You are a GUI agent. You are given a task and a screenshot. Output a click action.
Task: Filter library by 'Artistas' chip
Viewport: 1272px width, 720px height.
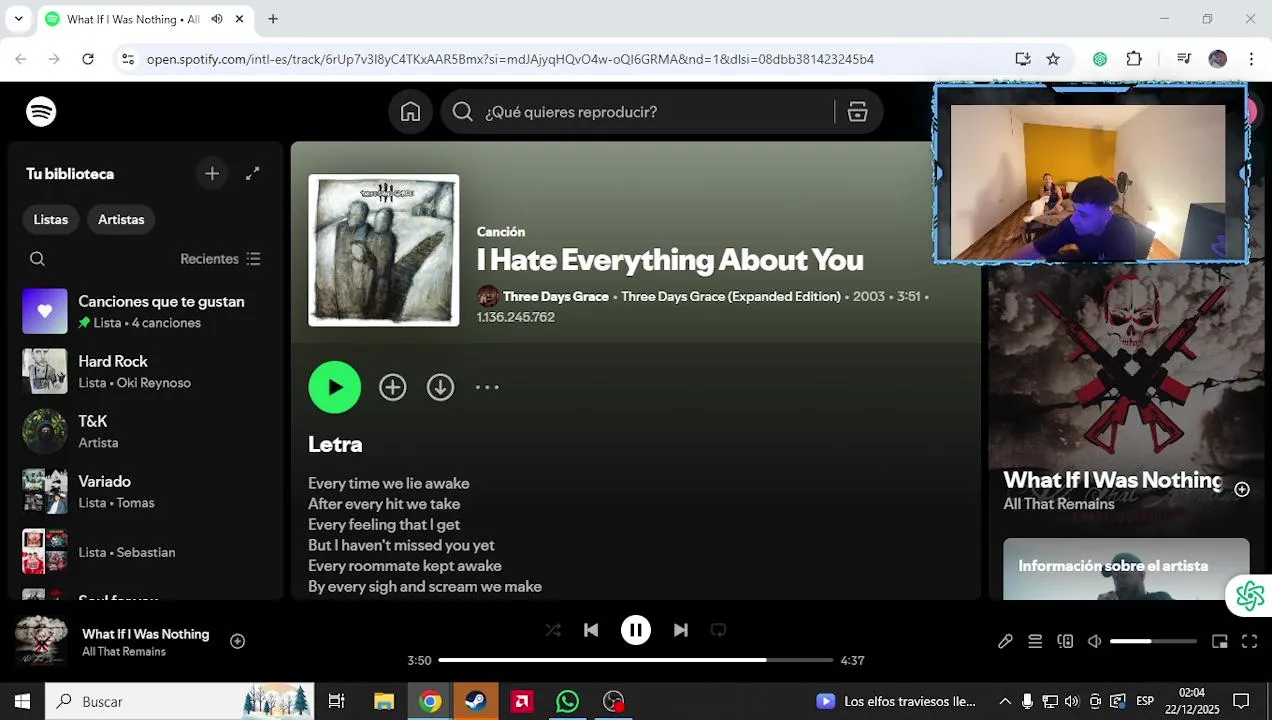pyautogui.click(x=121, y=220)
